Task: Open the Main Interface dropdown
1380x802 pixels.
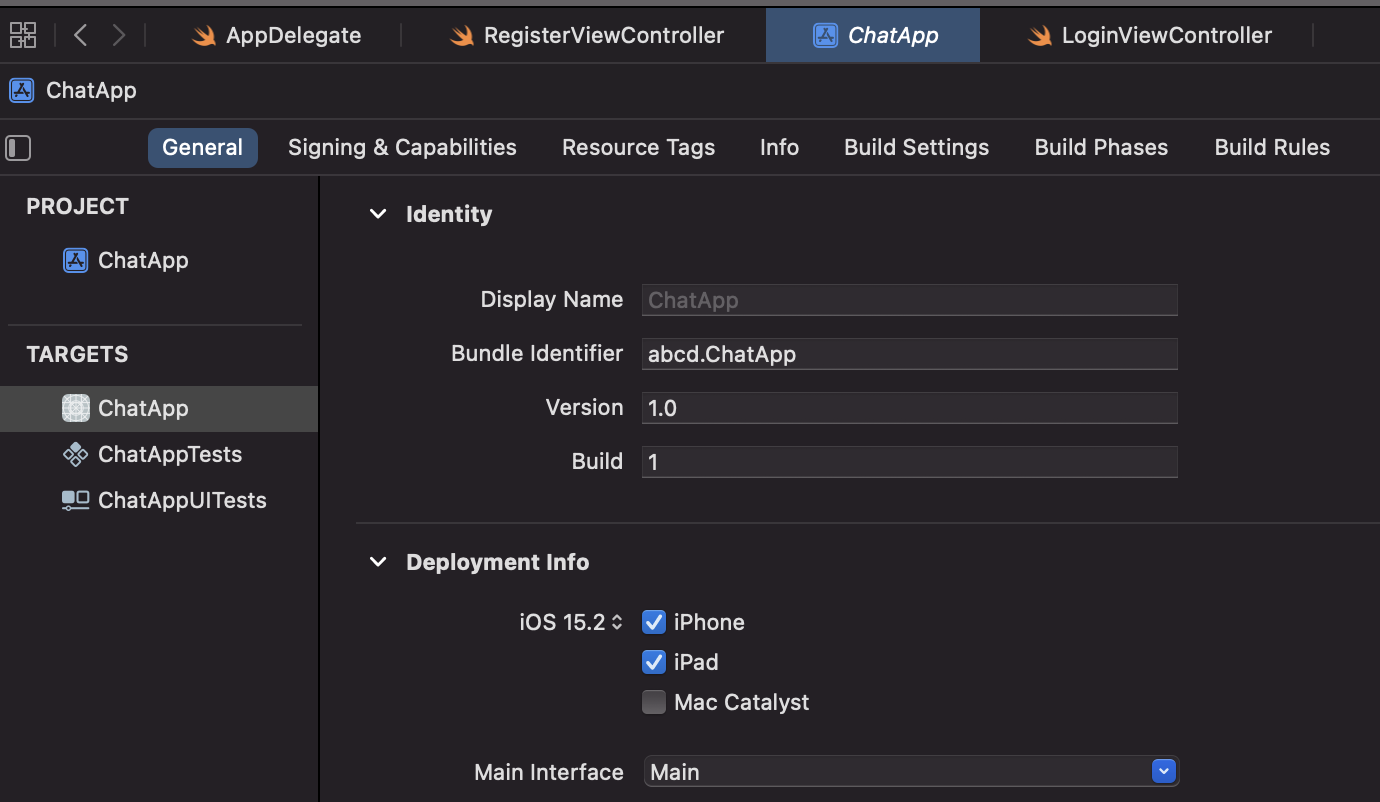Action: [1162, 772]
